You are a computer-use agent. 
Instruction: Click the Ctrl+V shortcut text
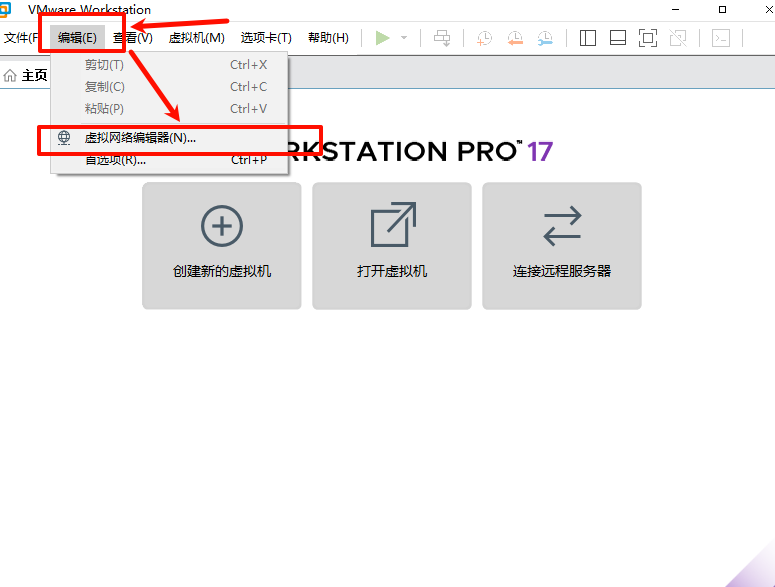249,108
